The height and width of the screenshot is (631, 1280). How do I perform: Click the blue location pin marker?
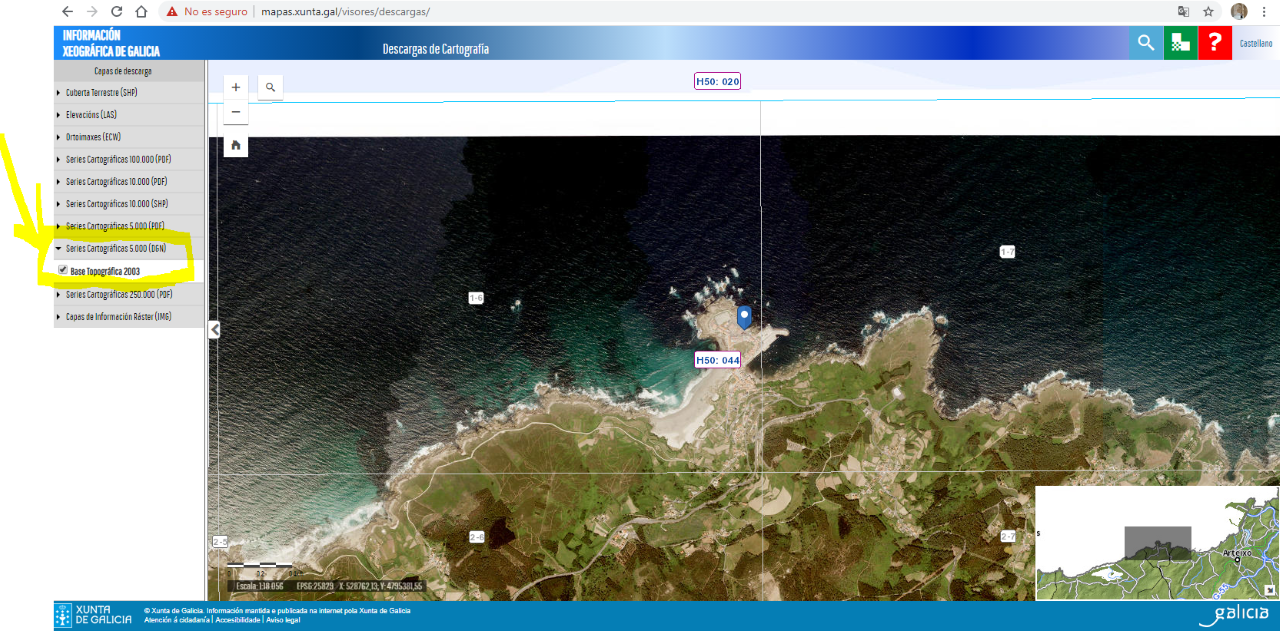click(744, 316)
